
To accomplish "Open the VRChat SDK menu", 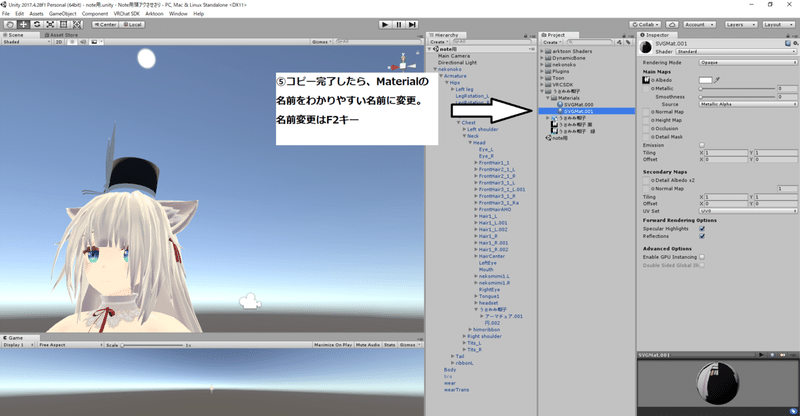I will click(x=126, y=14).
